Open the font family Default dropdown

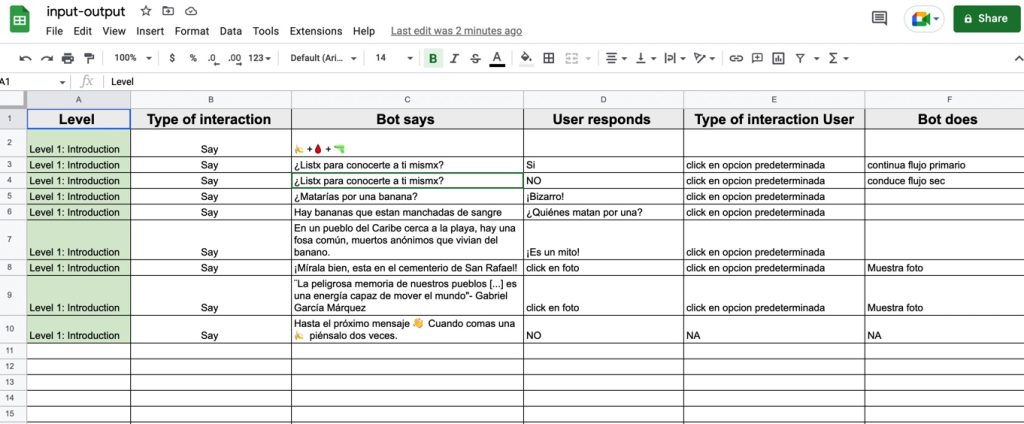(x=323, y=58)
